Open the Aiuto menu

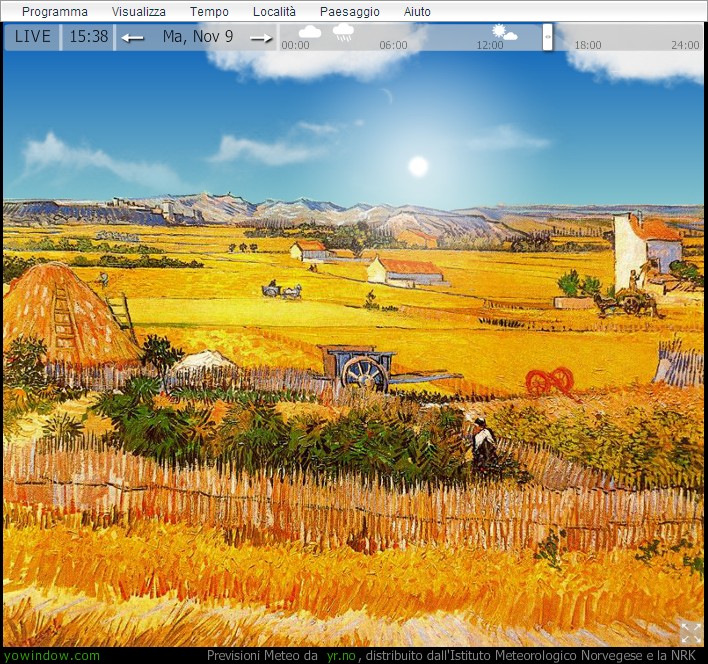click(417, 11)
